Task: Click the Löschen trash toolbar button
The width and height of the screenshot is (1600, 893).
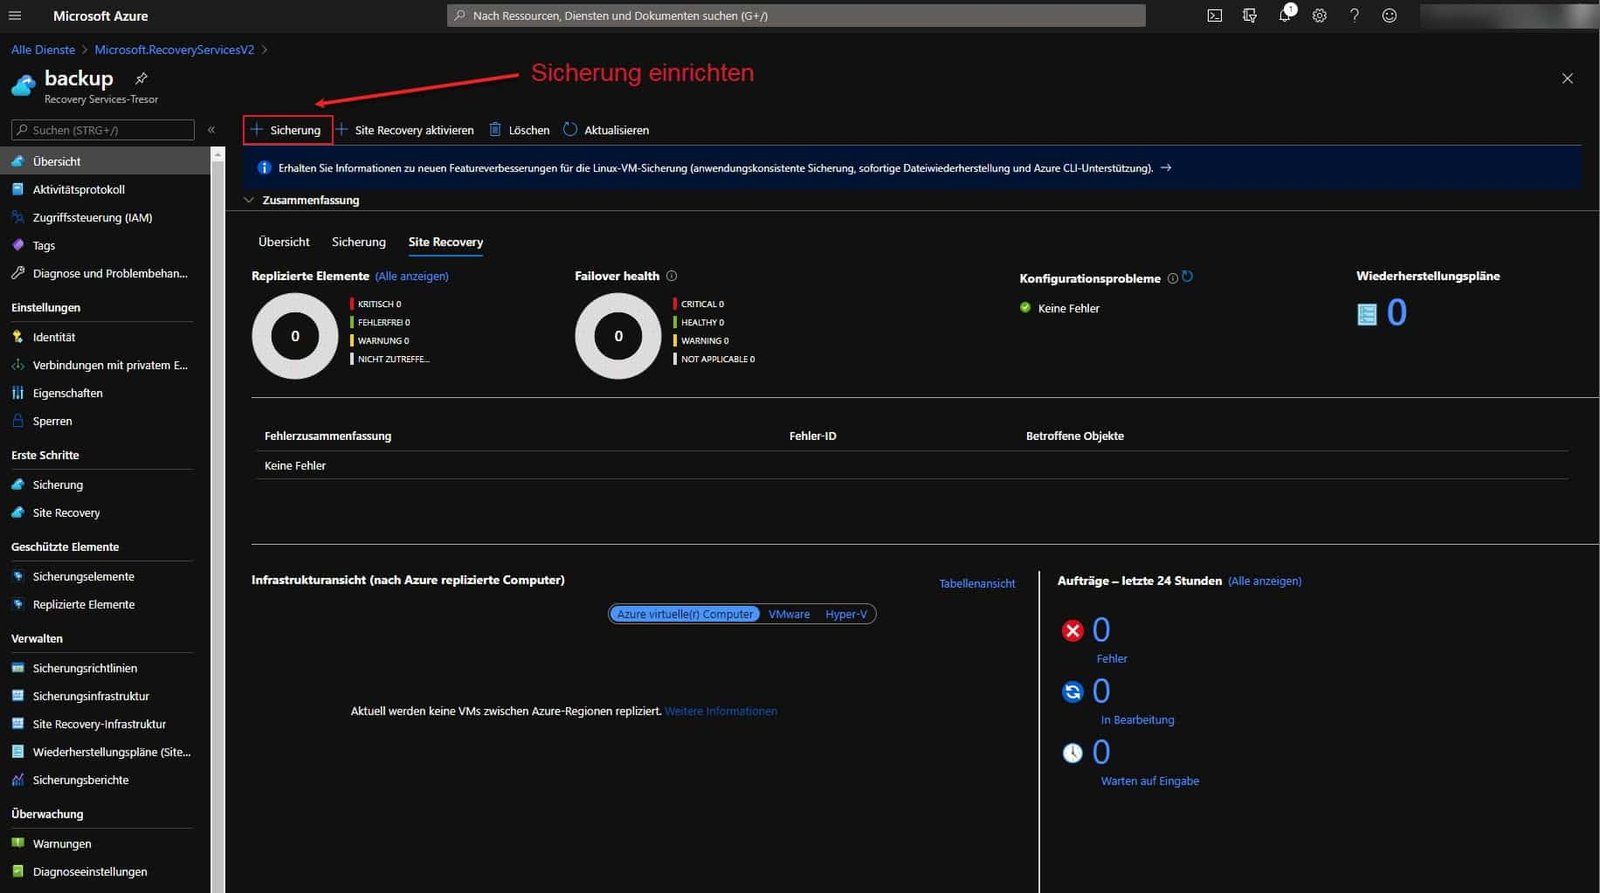Action: point(519,130)
